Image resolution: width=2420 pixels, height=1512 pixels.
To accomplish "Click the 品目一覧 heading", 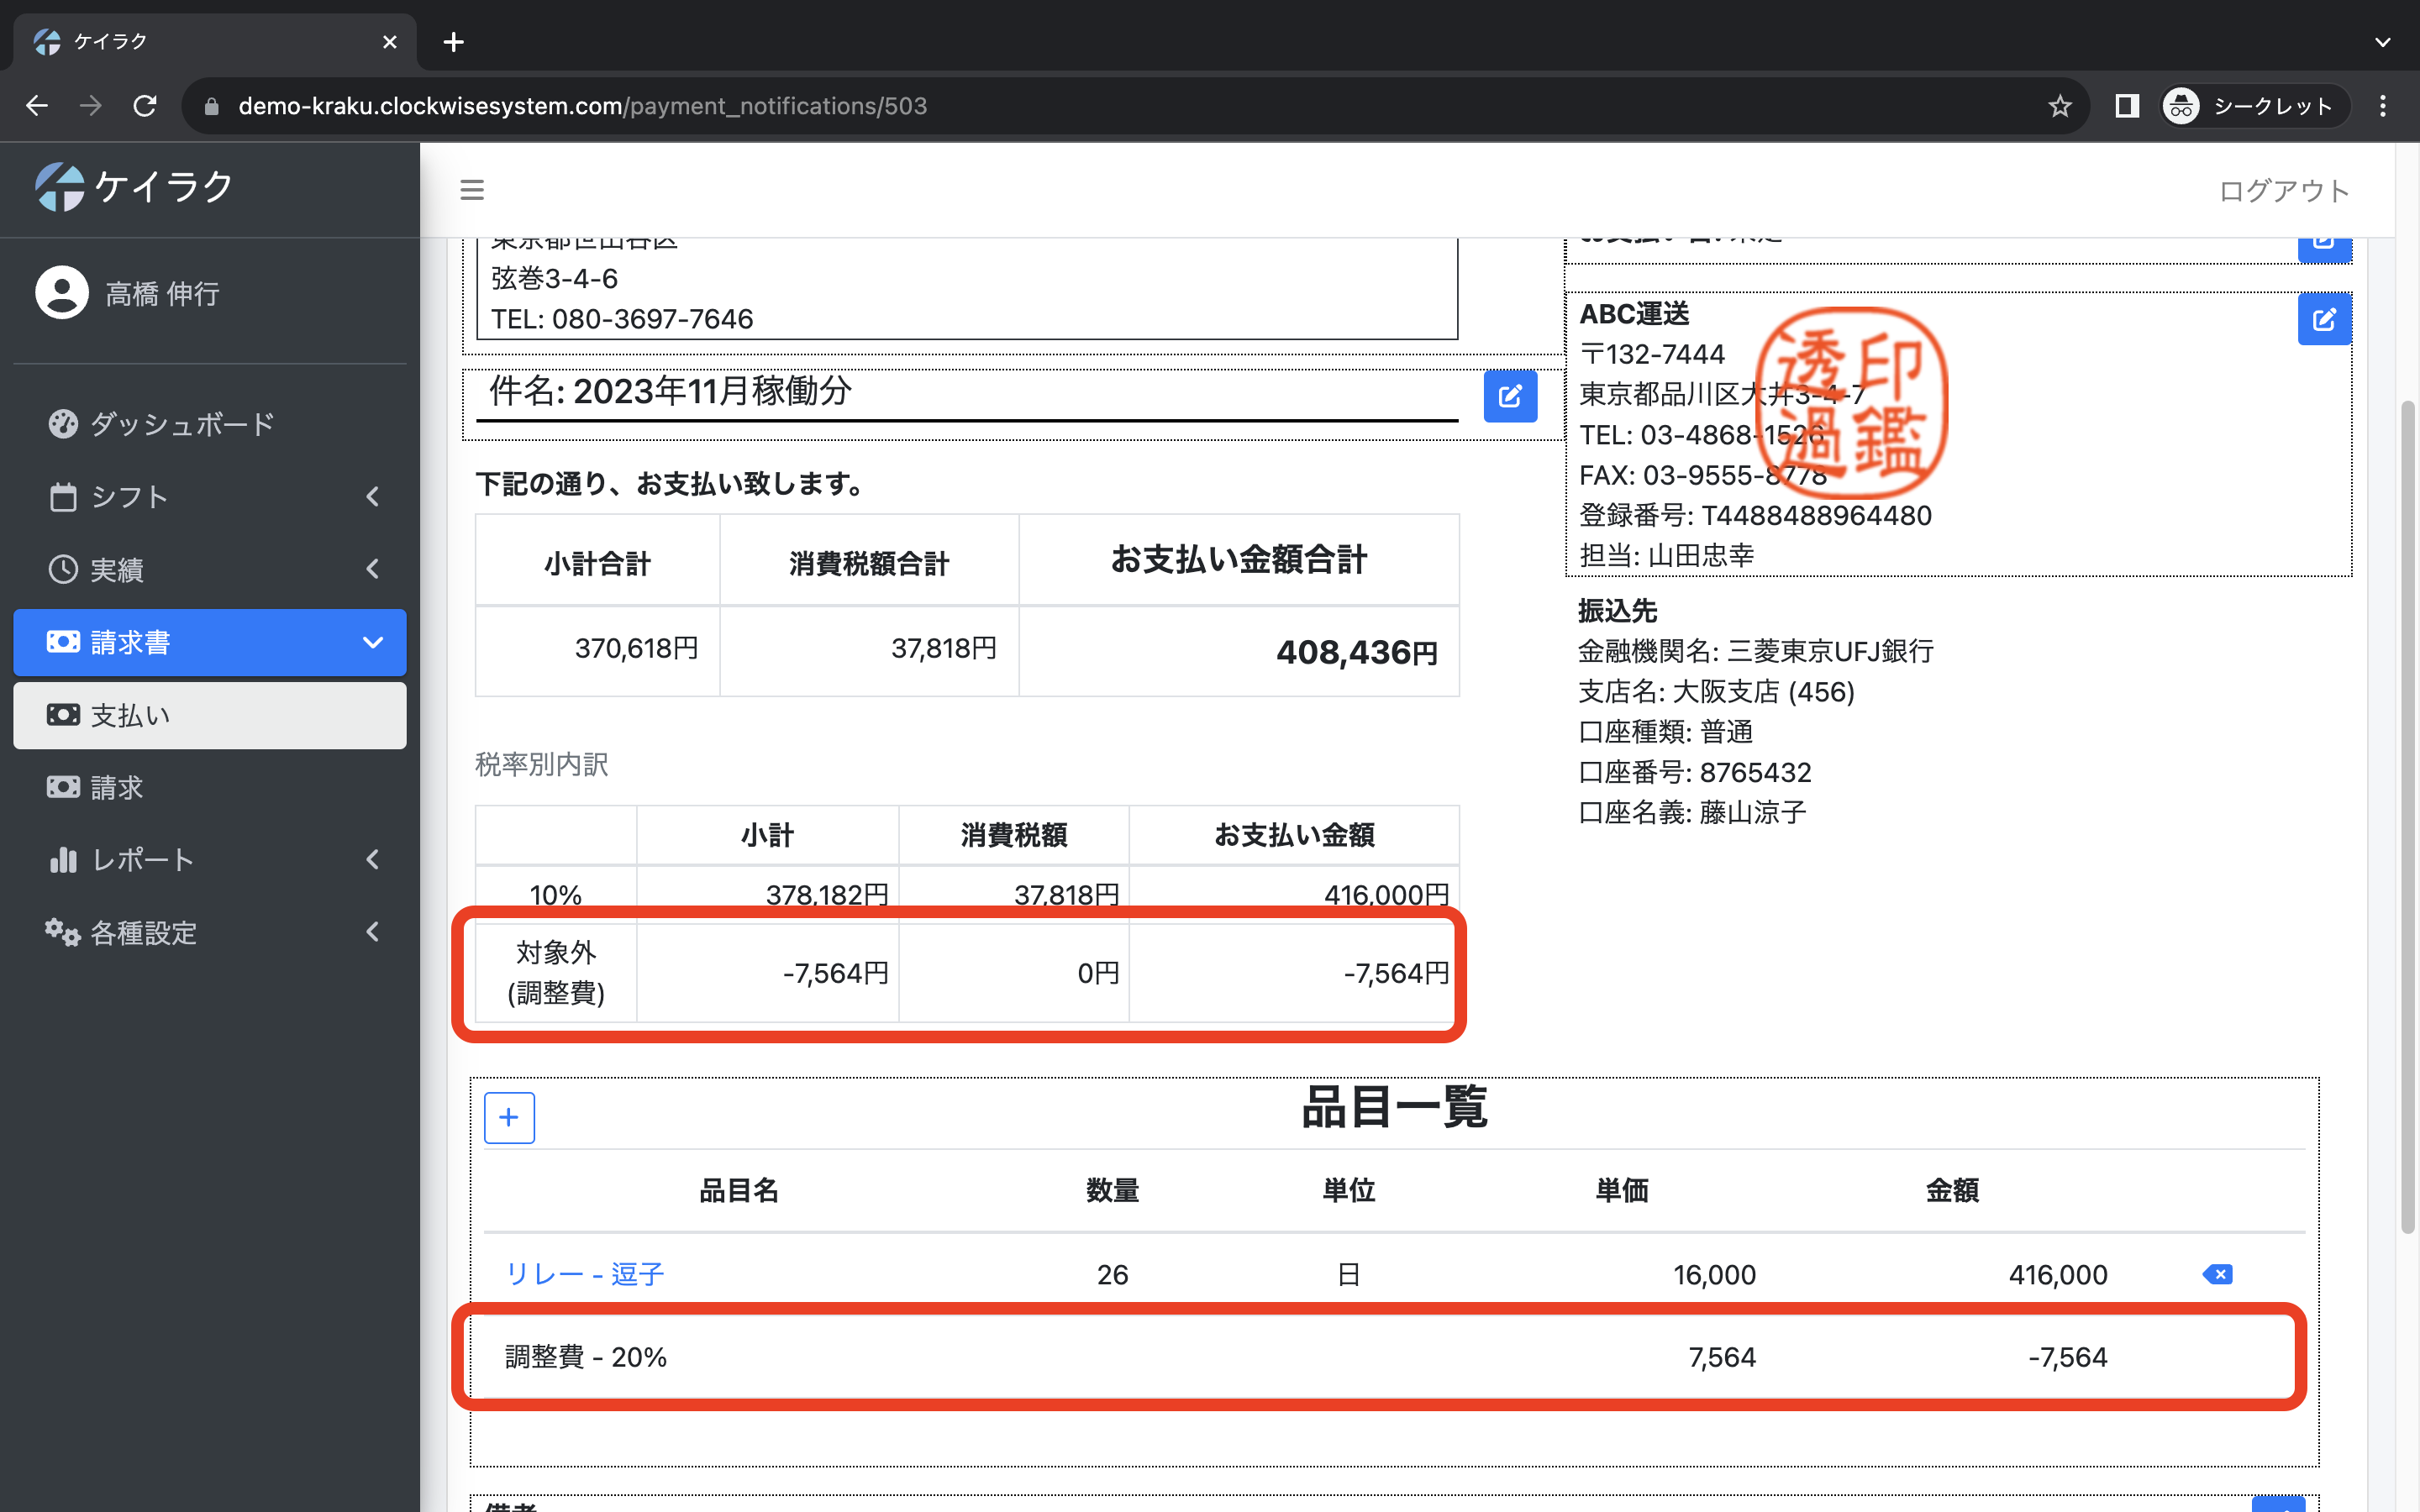I will coord(1394,1108).
